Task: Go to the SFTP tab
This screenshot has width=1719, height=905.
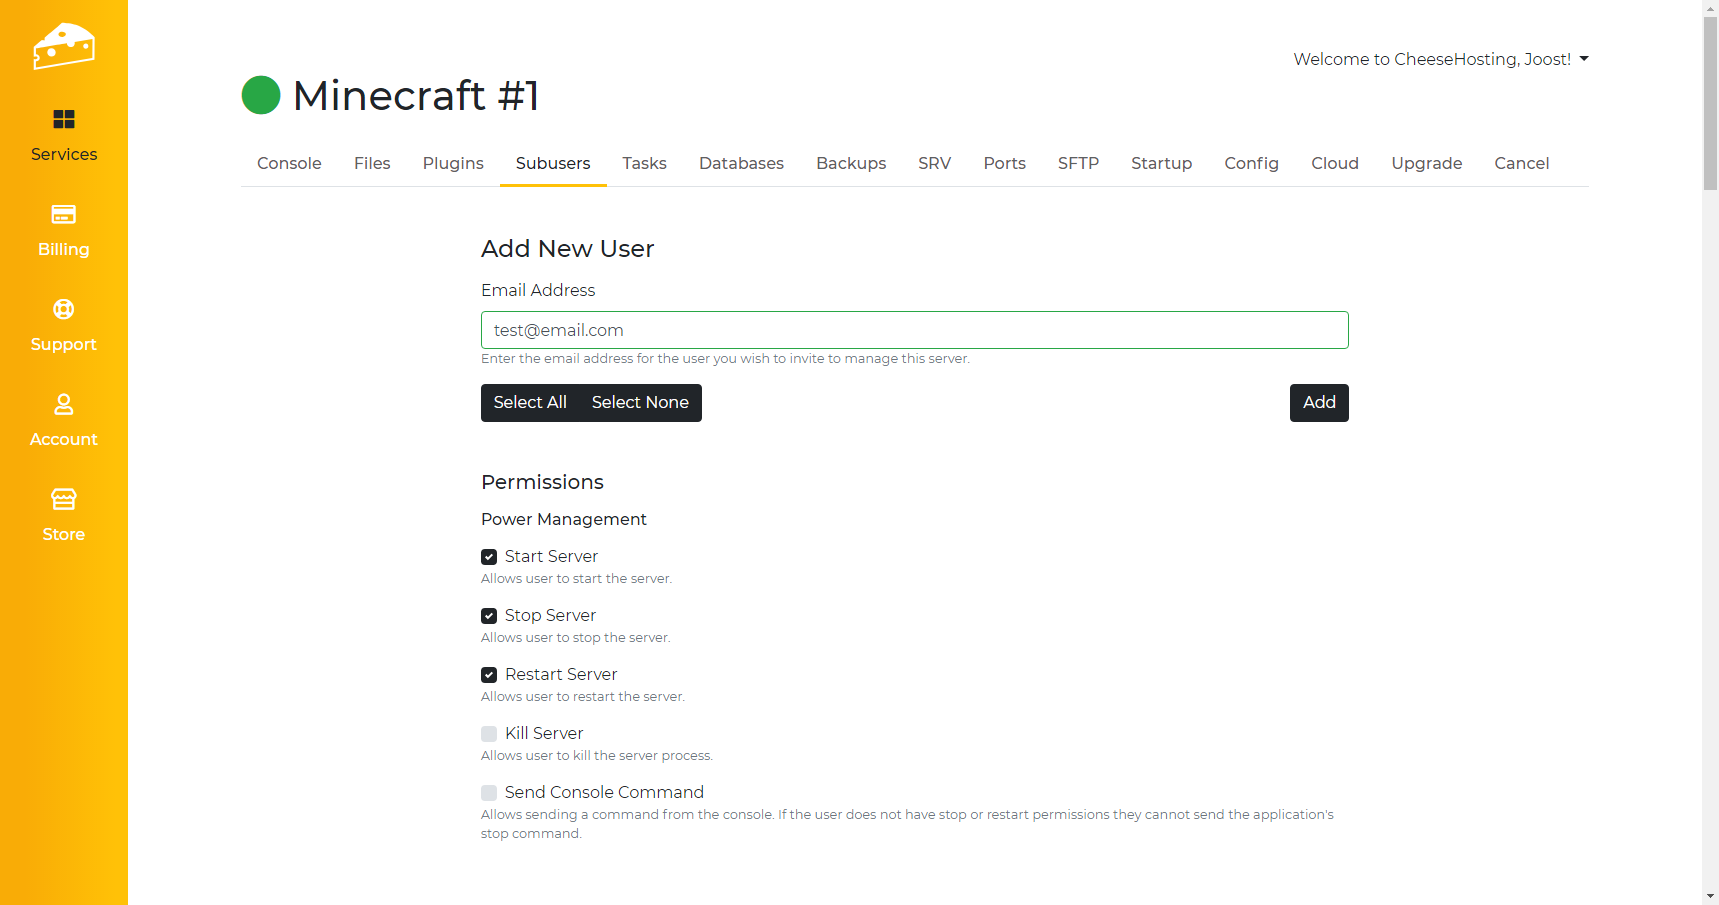Action: click(x=1078, y=163)
